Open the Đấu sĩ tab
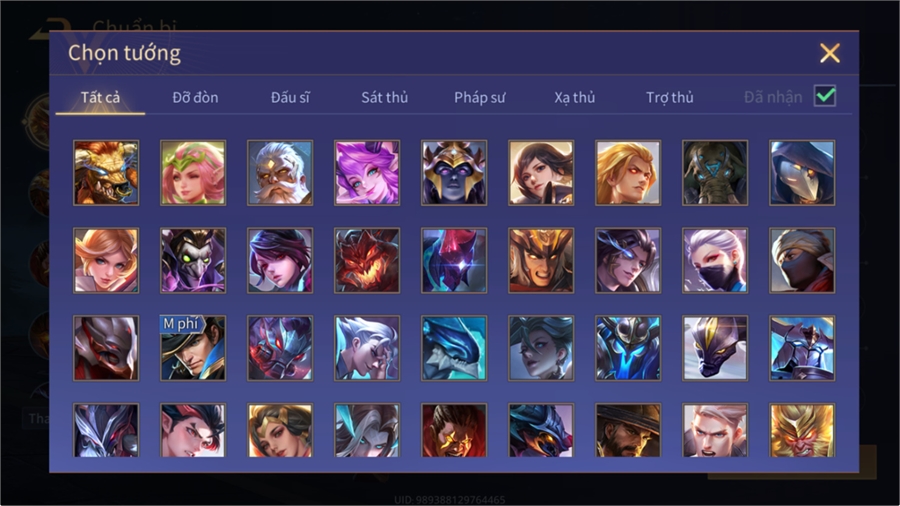Screen dimensions: 900x506 [x=290, y=98]
